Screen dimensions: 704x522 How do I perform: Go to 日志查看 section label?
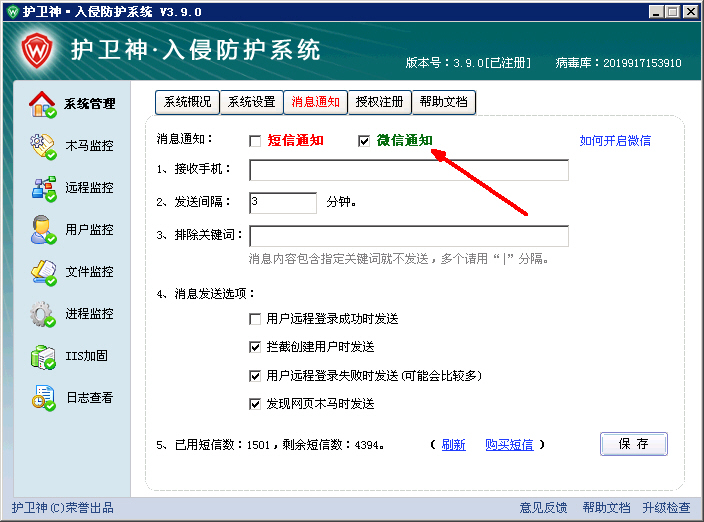(90, 398)
